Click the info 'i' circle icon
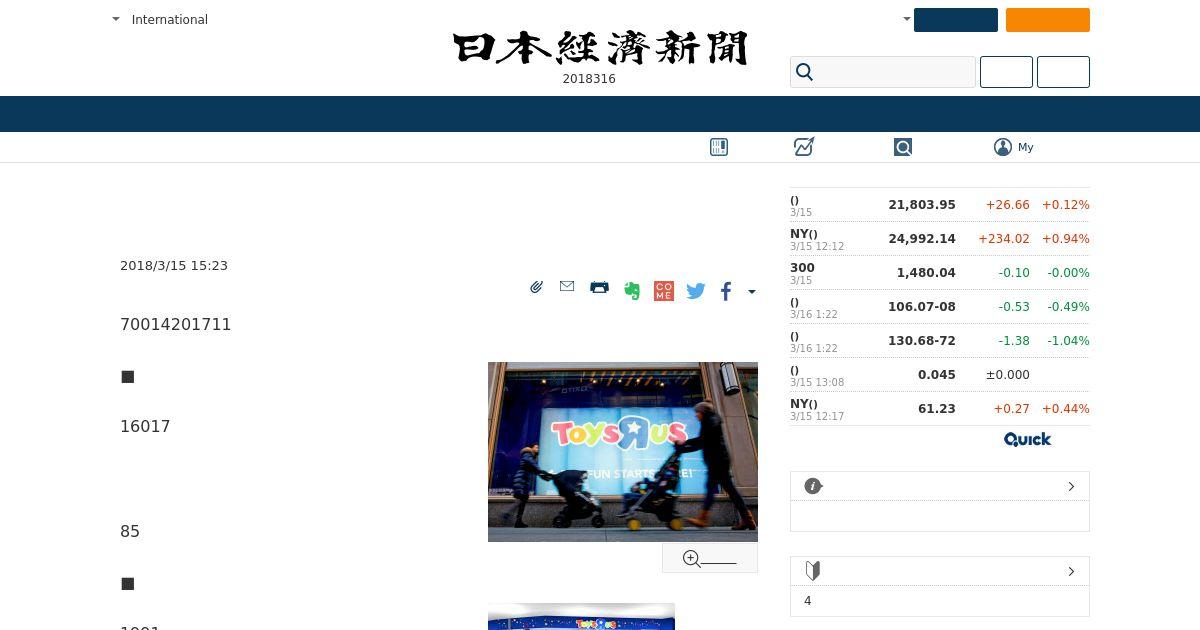The height and width of the screenshot is (630, 1200). click(813, 486)
